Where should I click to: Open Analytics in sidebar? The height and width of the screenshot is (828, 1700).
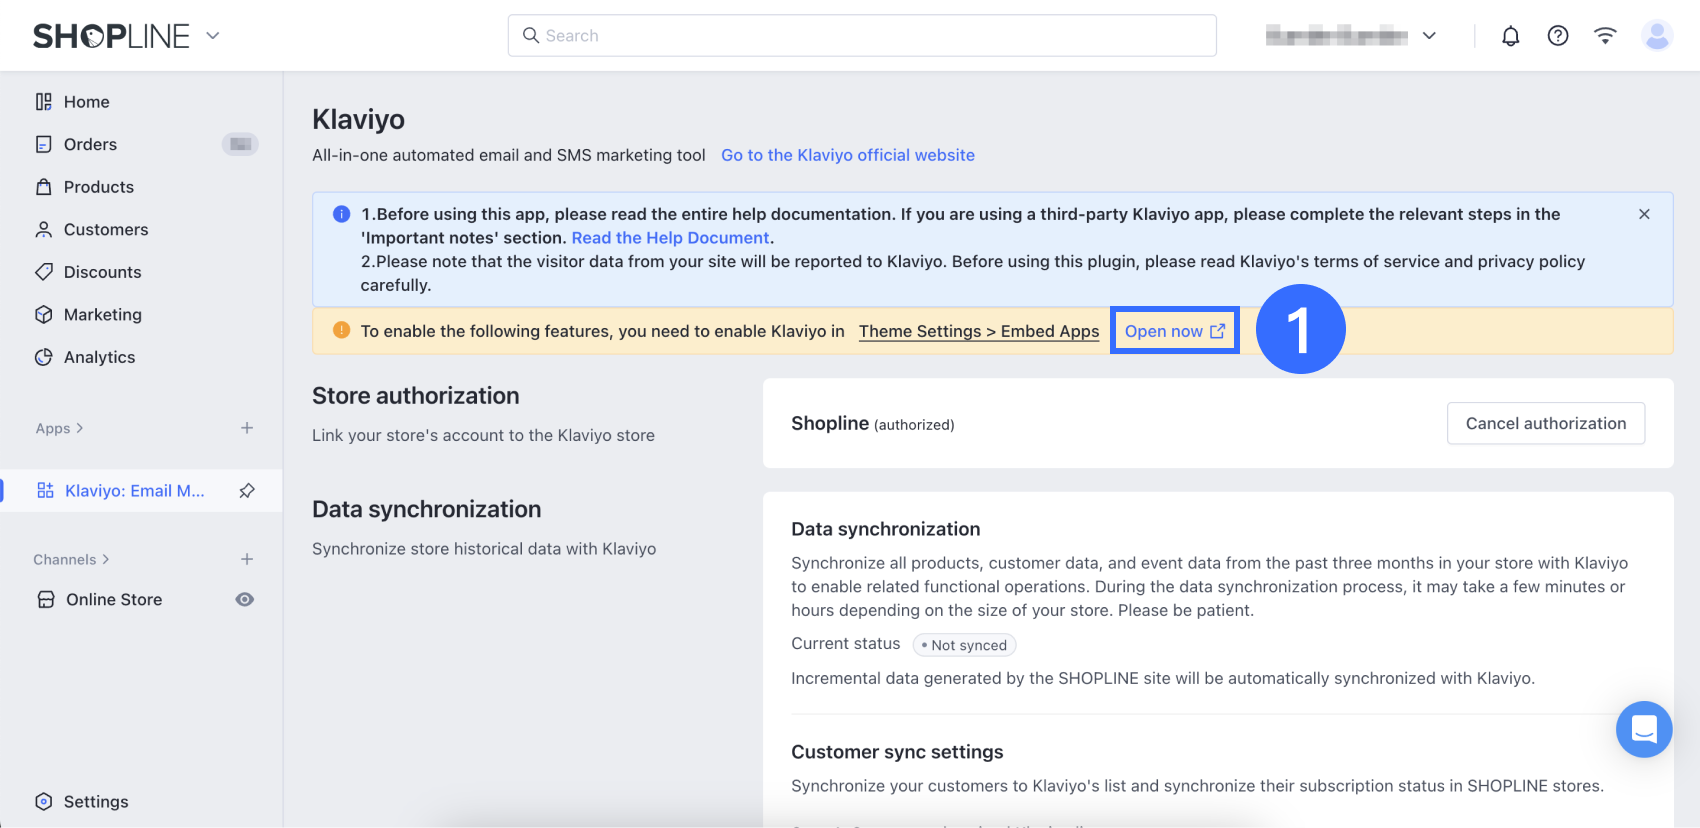point(99,358)
